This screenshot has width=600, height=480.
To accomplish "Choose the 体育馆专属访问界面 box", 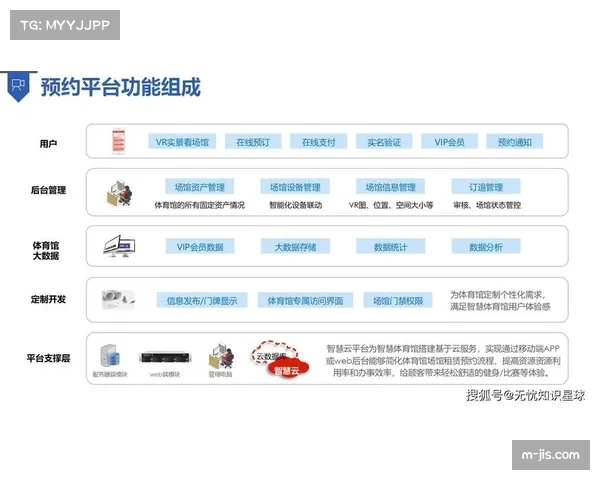I will click(x=305, y=300).
